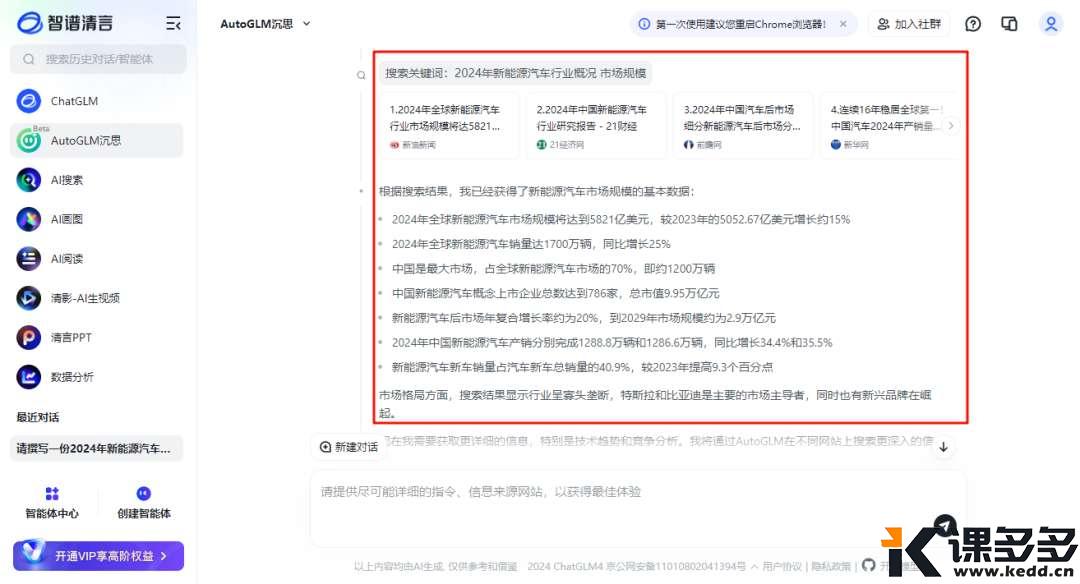
Task: Open the 智能体中心 tab
Action: 52,503
